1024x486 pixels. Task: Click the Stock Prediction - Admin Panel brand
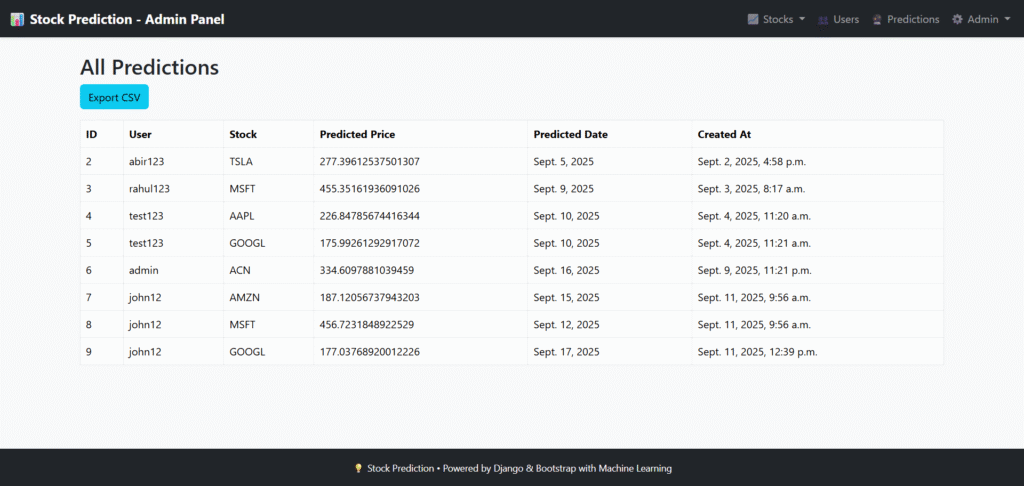[x=118, y=20]
